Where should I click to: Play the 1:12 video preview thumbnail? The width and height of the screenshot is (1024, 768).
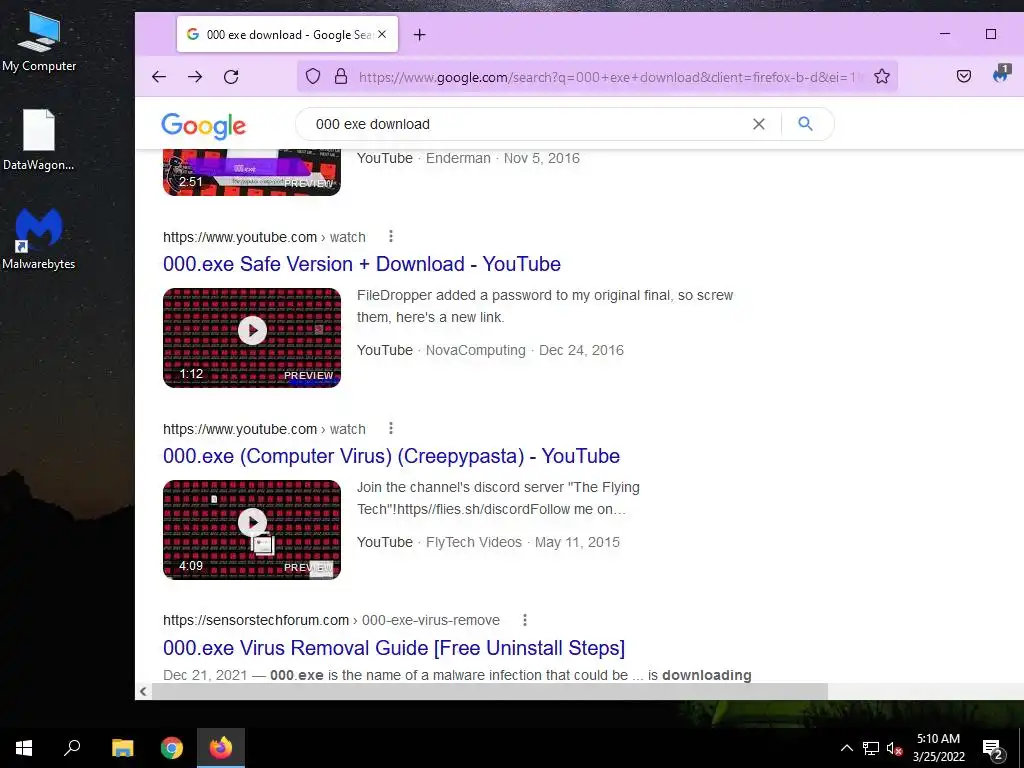pyautogui.click(x=252, y=338)
